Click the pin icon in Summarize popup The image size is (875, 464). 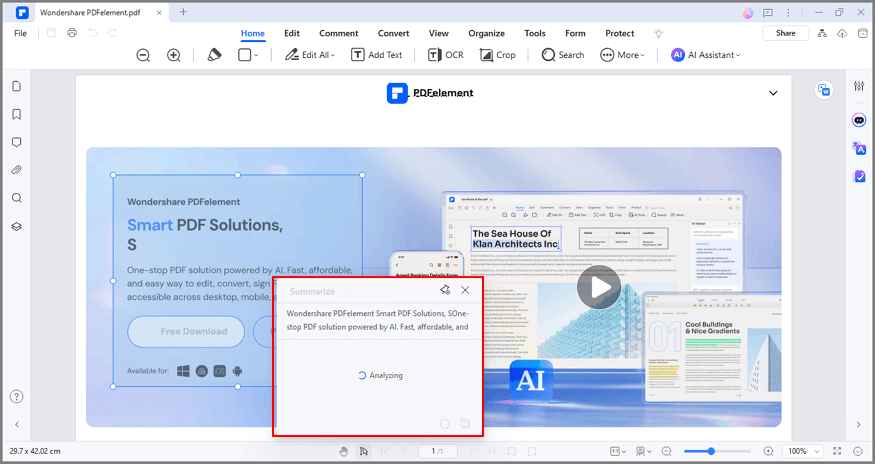pos(445,290)
